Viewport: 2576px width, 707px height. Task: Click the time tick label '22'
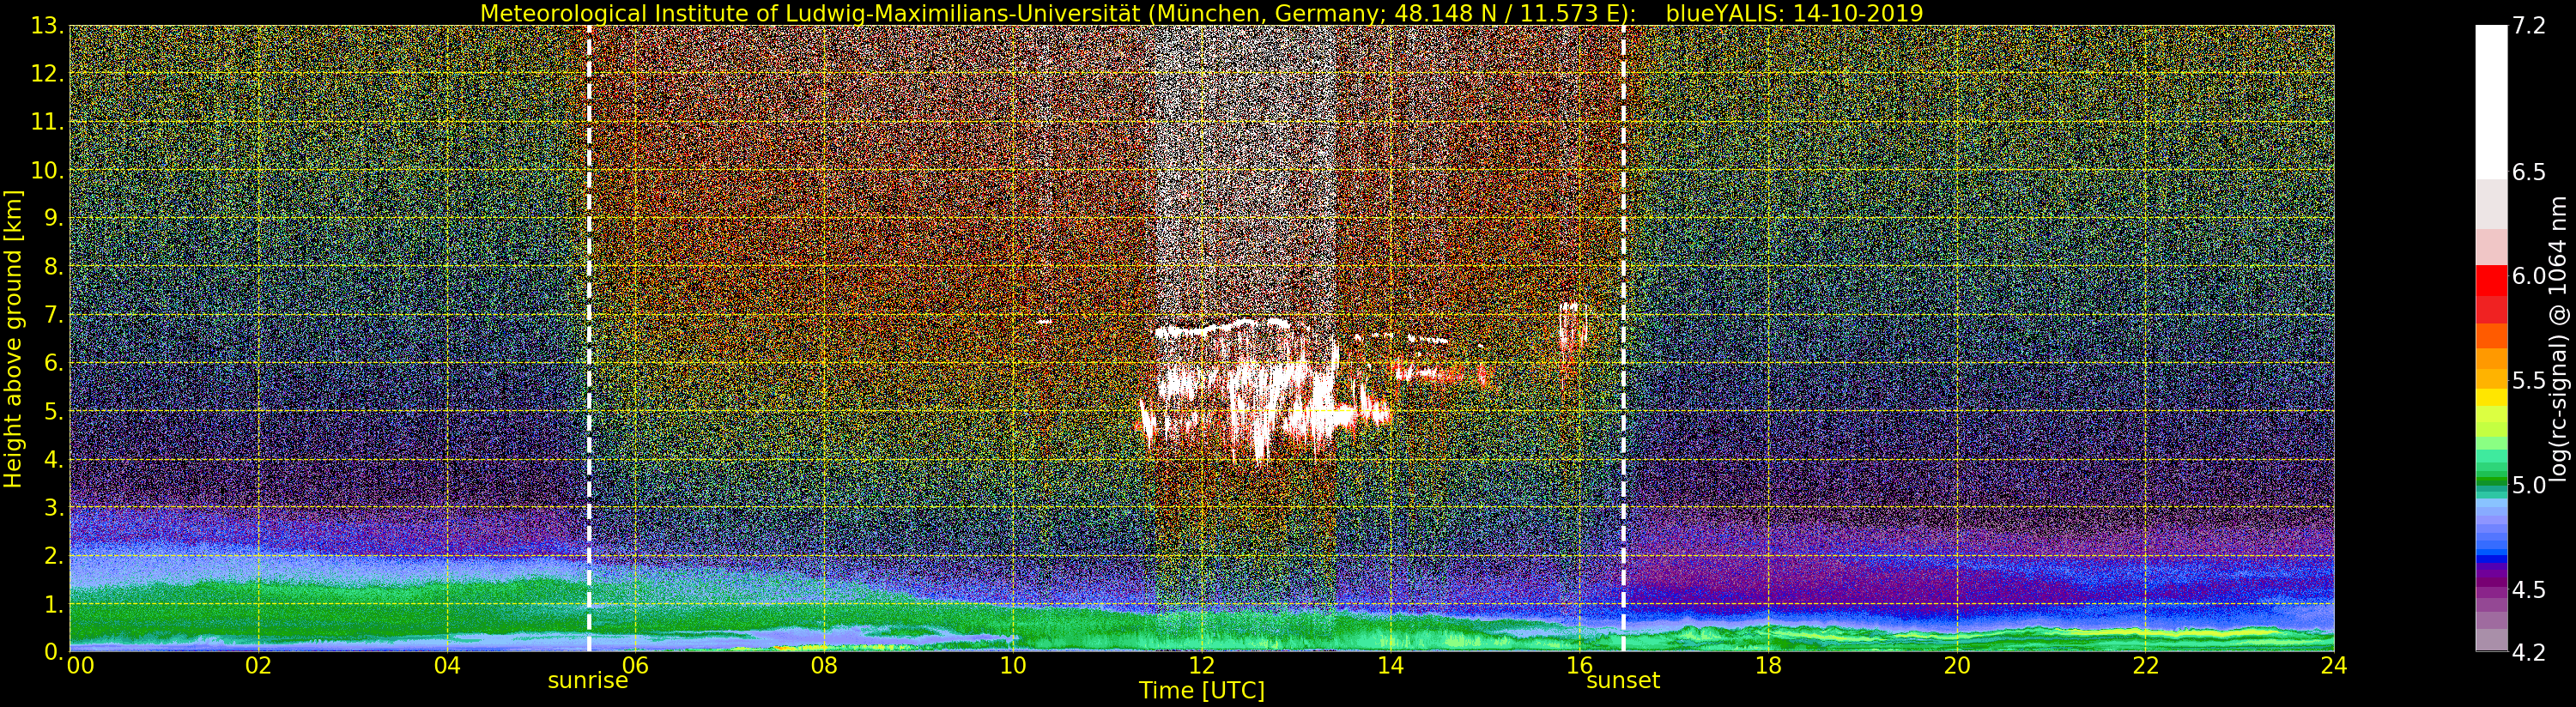click(x=2146, y=666)
